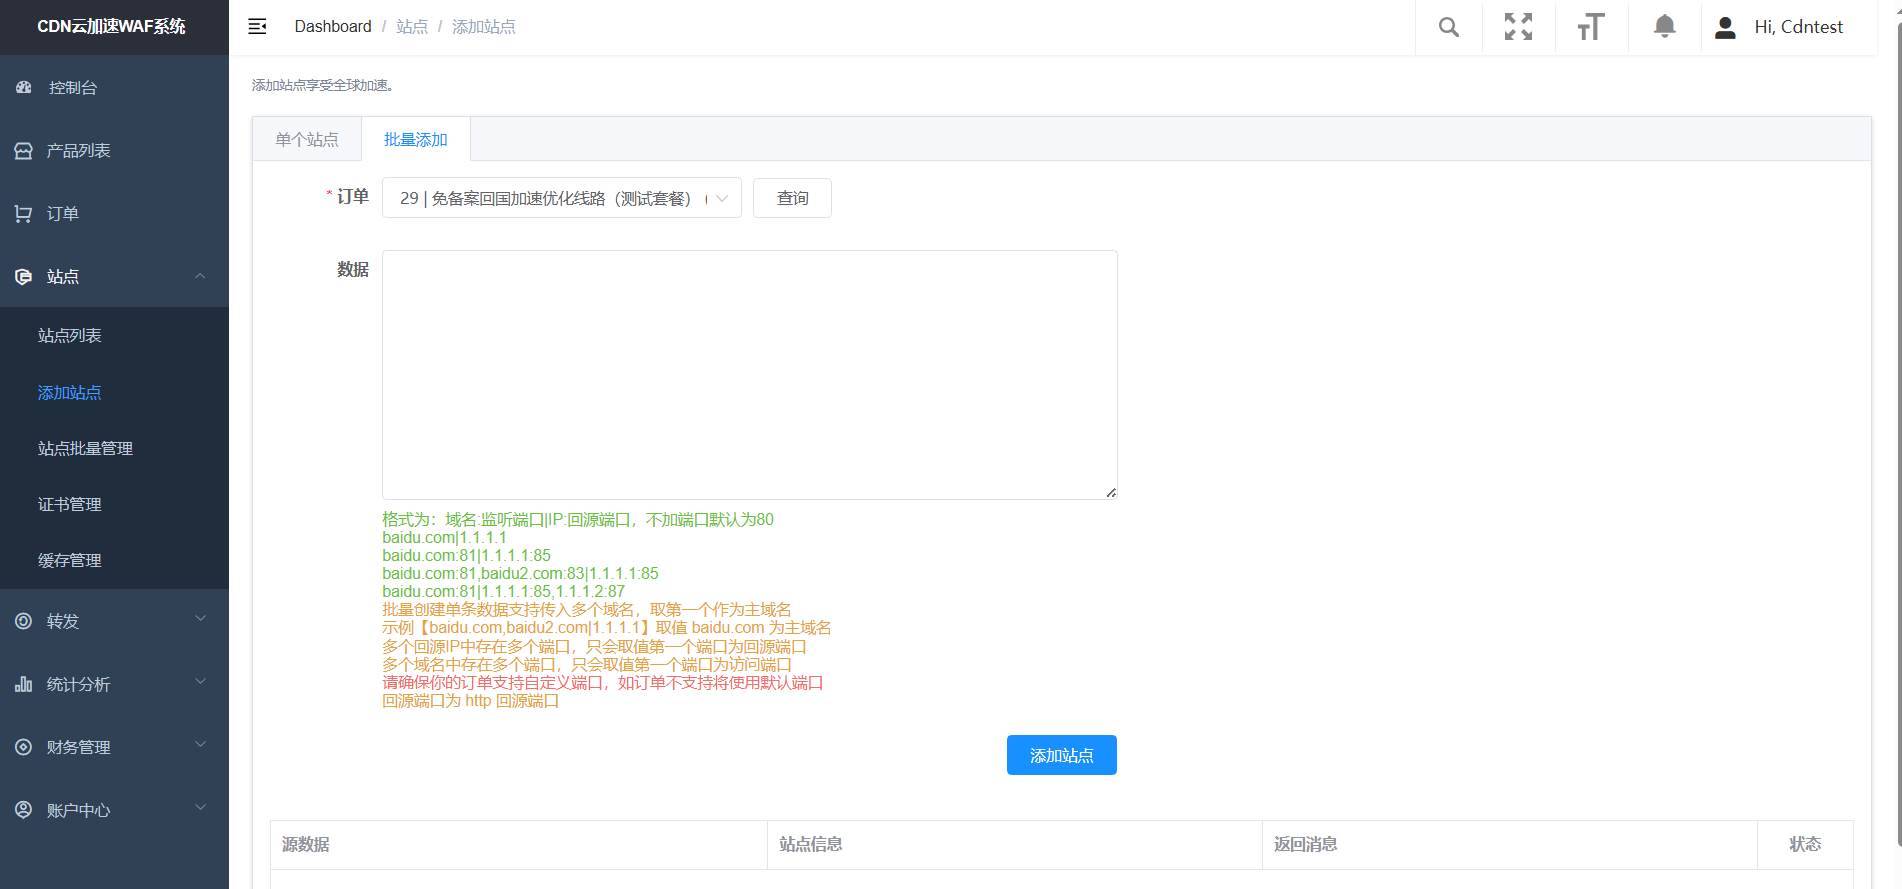Select the 批量添加 tab

click(x=416, y=140)
